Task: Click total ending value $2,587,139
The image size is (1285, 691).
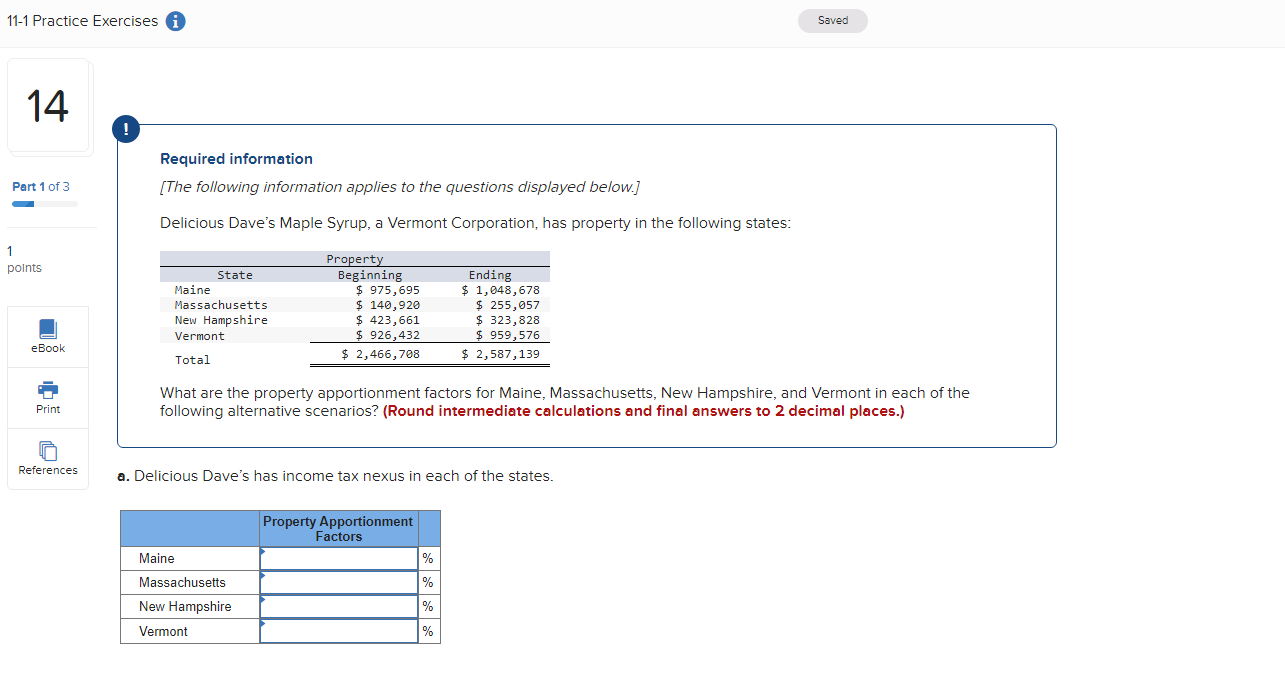Action: pyautogui.click(x=500, y=354)
